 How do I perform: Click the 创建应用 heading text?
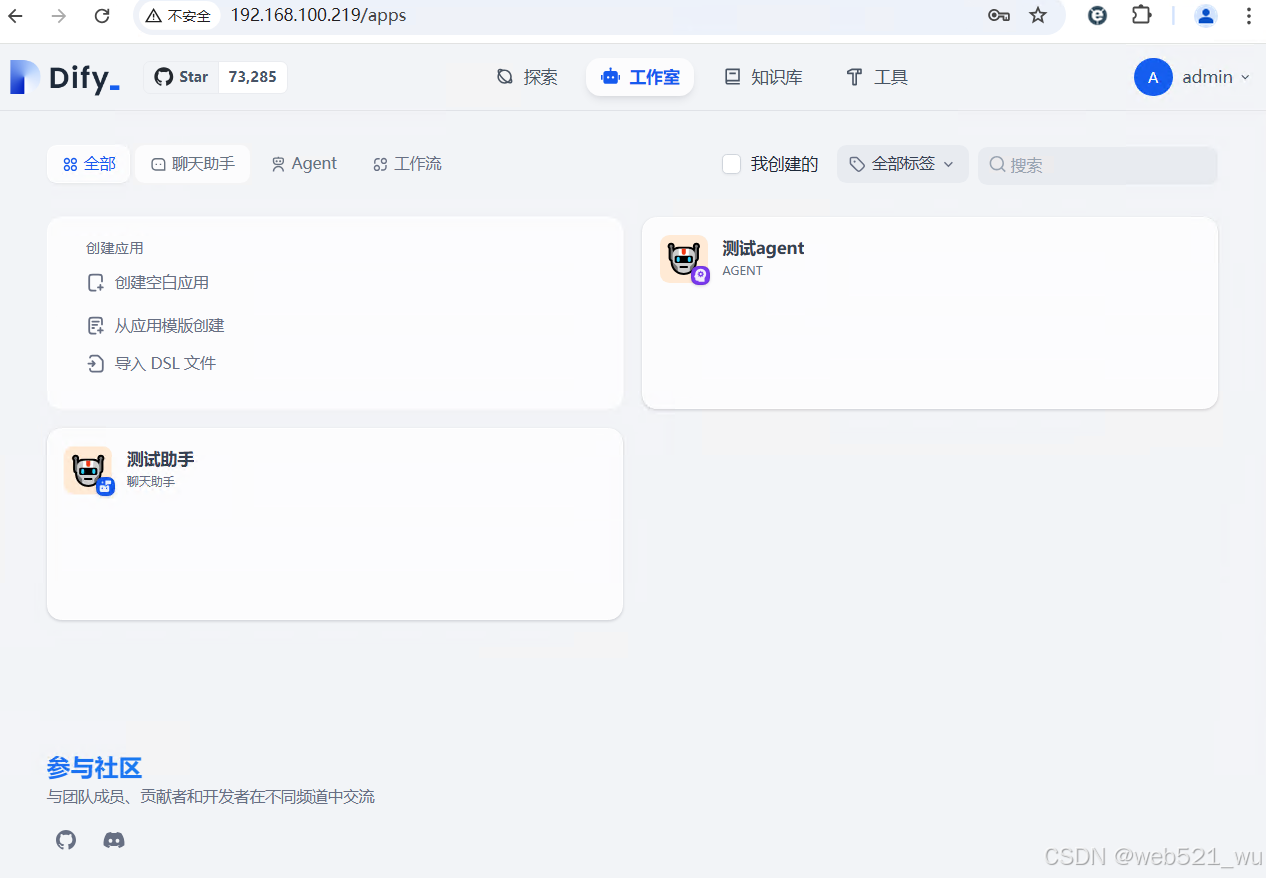(x=115, y=248)
